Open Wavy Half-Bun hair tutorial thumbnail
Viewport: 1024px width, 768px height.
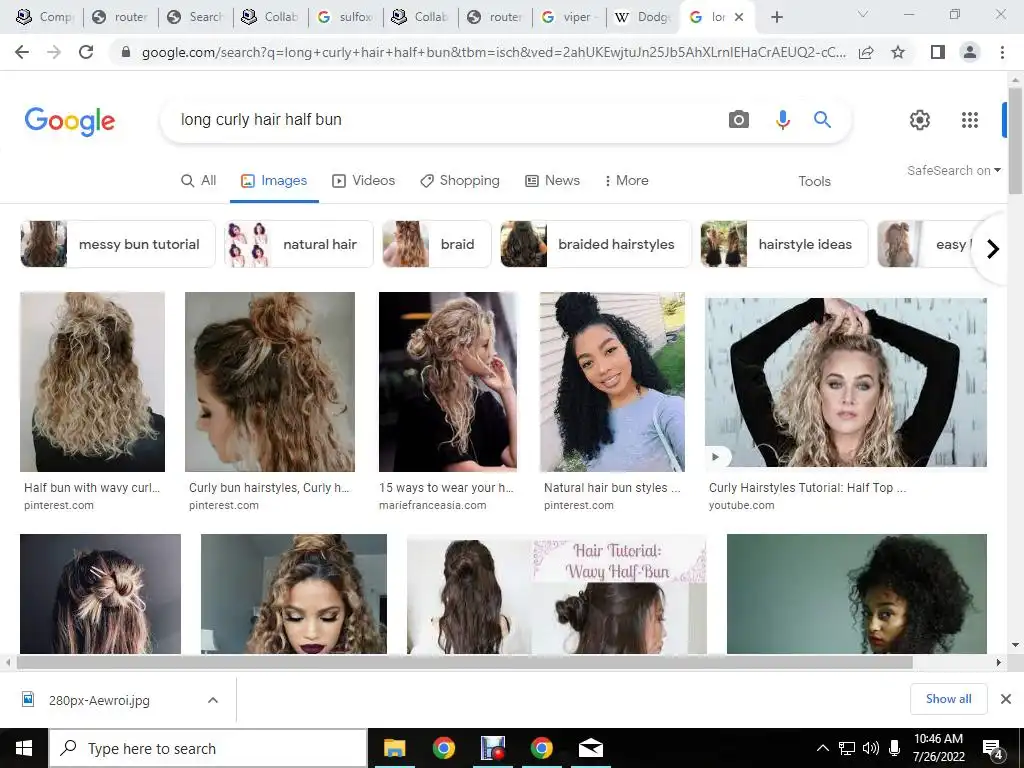[x=556, y=594]
